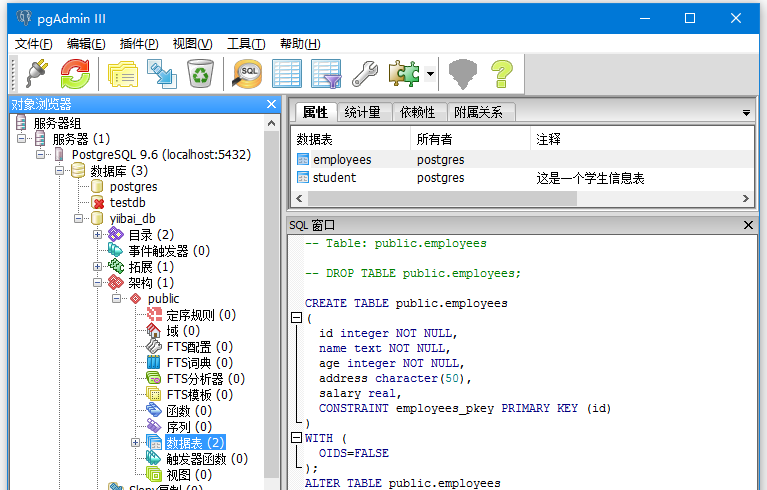Select the student row in properties list

(522, 178)
